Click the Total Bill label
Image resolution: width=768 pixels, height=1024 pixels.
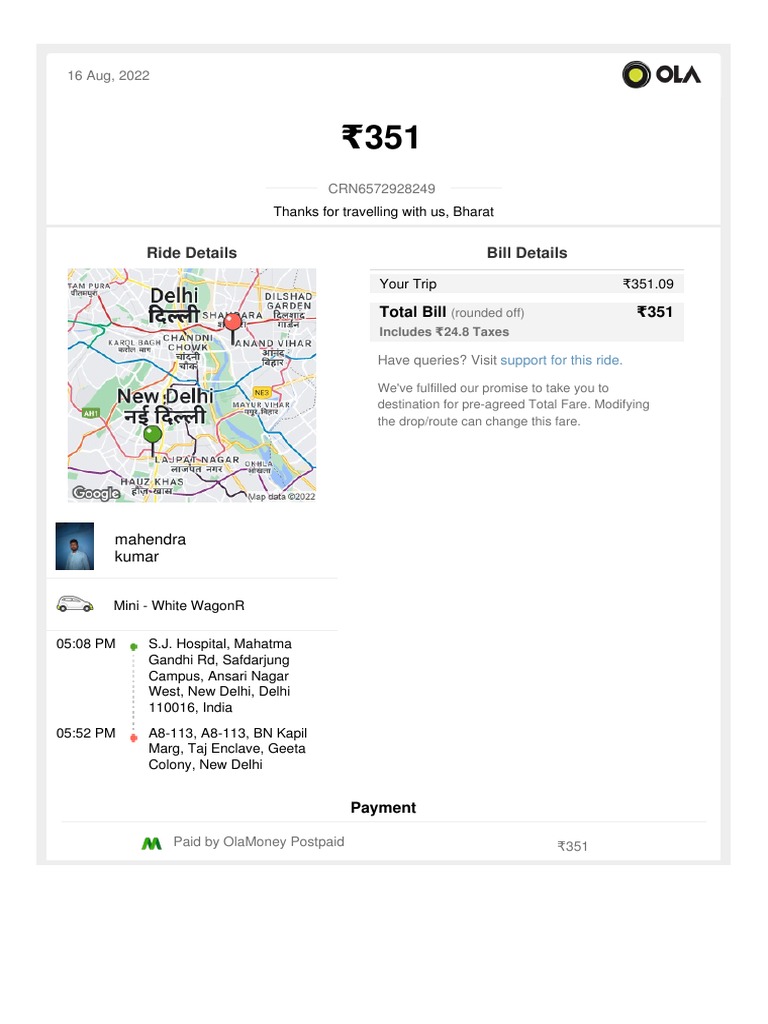(413, 312)
